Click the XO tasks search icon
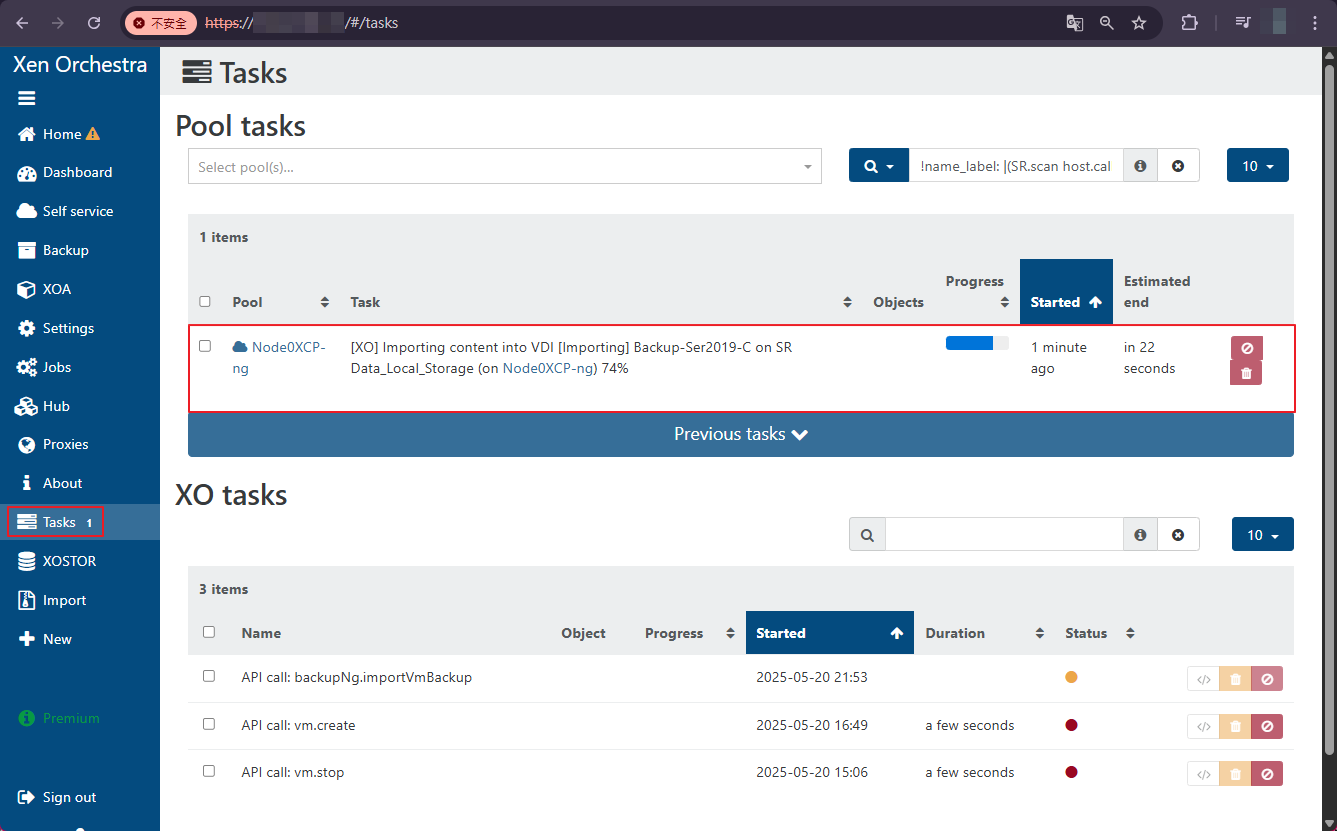 (867, 535)
